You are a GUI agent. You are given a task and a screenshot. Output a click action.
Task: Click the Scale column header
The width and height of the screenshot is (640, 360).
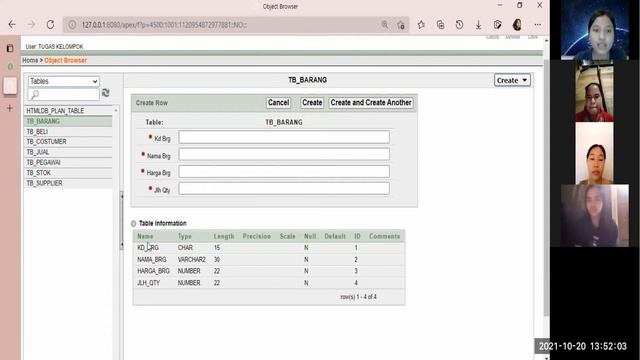click(287, 236)
